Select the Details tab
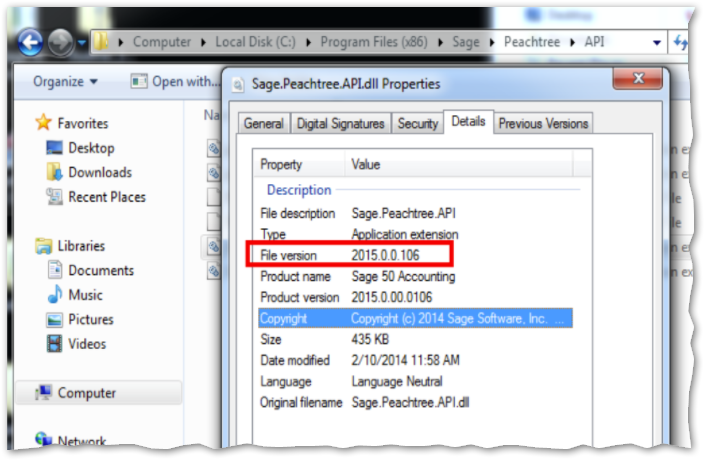This screenshot has width=706, height=461. pyautogui.click(x=468, y=122)
